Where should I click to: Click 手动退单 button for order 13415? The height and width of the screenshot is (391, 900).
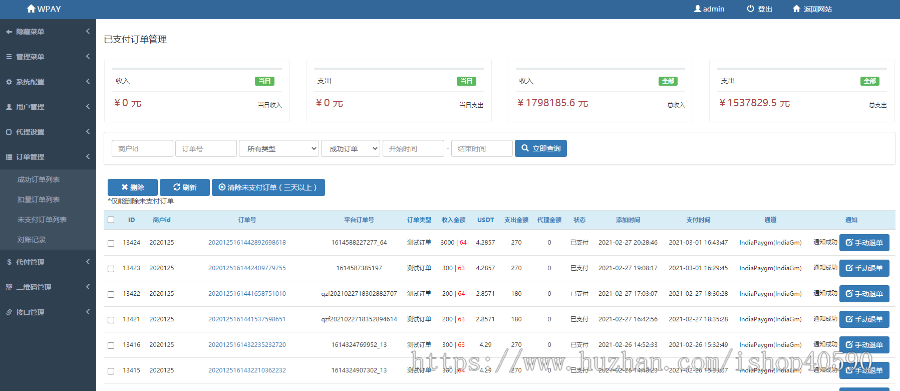pyautogui.click(x=864, y=370)
